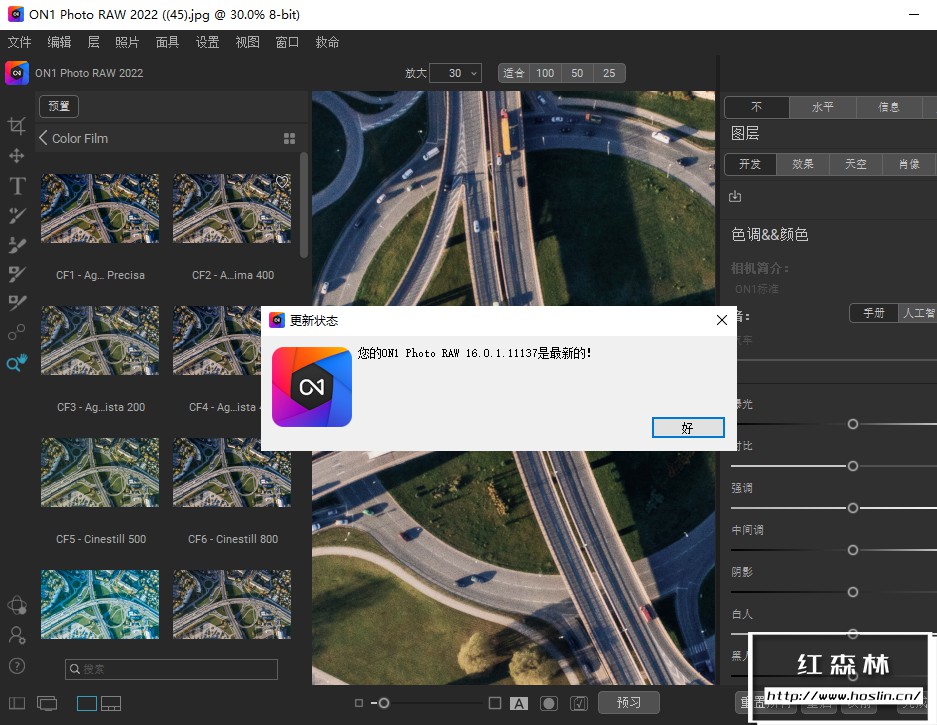Click the thumbnail size slider handle
The width and height of the screenshot is (937, 725).
[x=383, y=703]
